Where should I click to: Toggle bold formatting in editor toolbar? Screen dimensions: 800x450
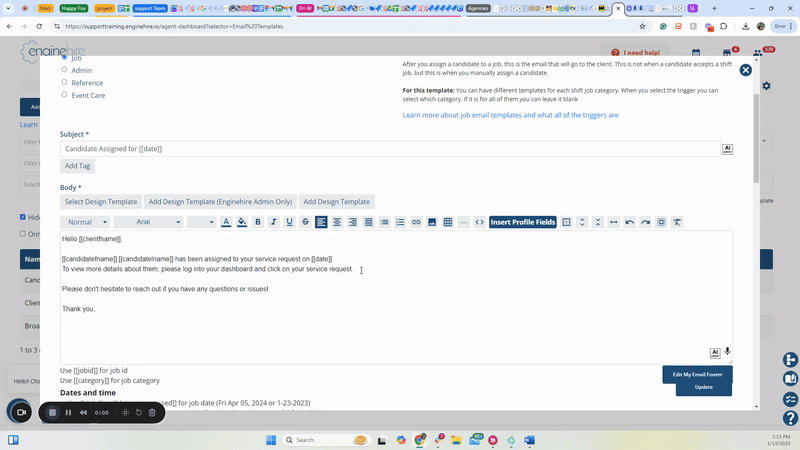point(258,222)
